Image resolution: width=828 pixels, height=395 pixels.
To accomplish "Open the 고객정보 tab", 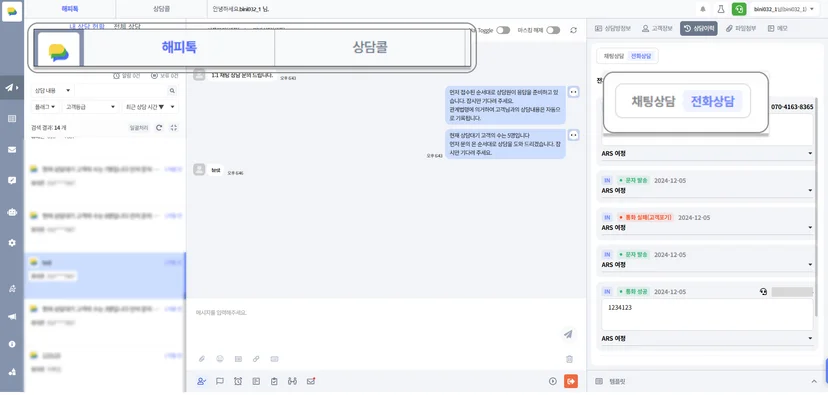I will coord(657,29).
